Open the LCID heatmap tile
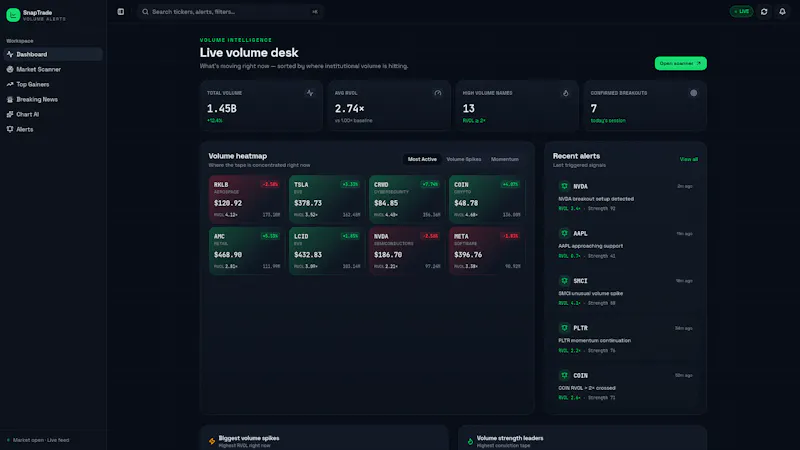Viewport: 800px width, 450px height. [x=327, y=251]
